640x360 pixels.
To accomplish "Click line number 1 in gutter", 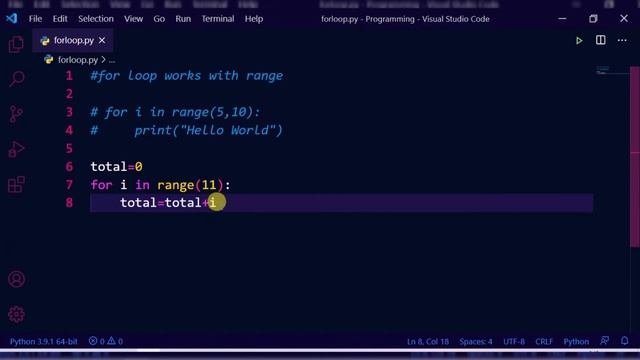I will pos(69,76).
